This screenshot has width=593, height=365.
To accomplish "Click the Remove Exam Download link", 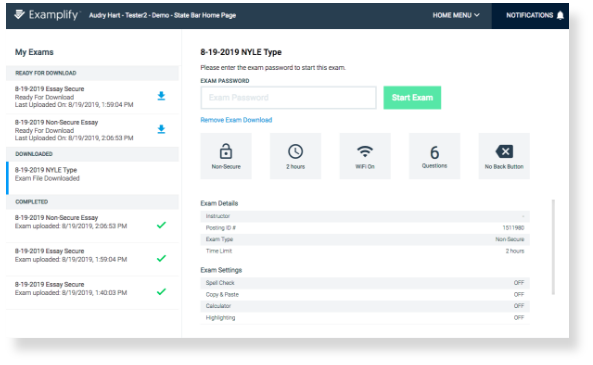I will tap(236, 120).
